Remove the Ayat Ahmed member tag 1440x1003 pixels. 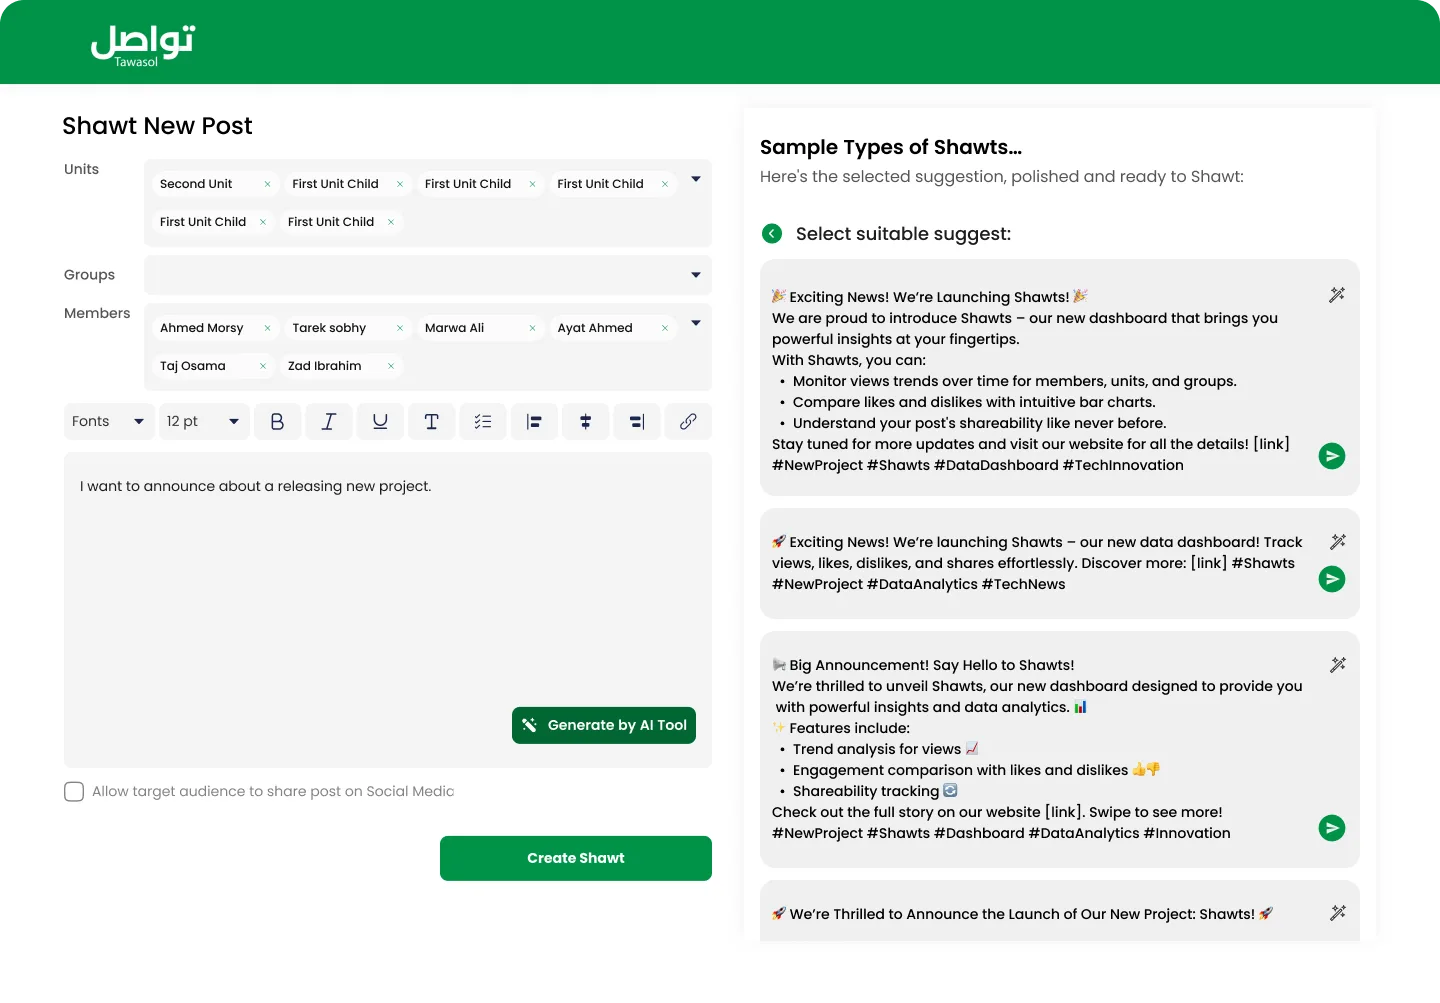click(x=665, y=328)
